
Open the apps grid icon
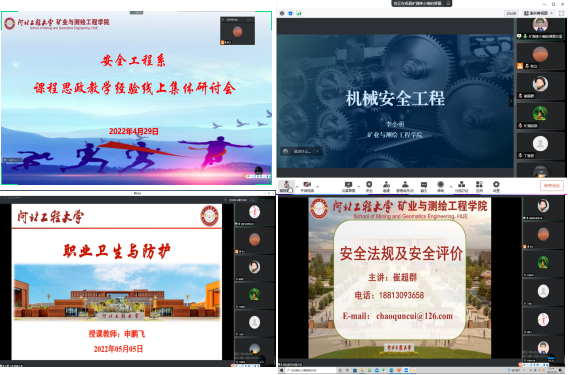point(479,186)
